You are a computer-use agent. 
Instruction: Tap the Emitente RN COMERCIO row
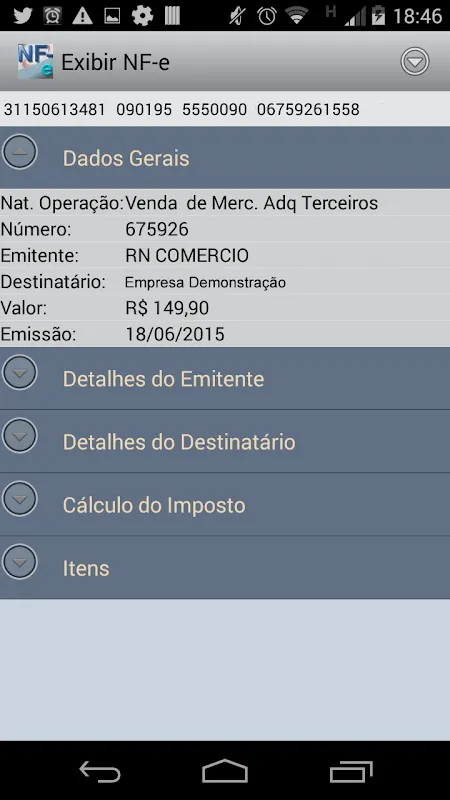[225, 255]
